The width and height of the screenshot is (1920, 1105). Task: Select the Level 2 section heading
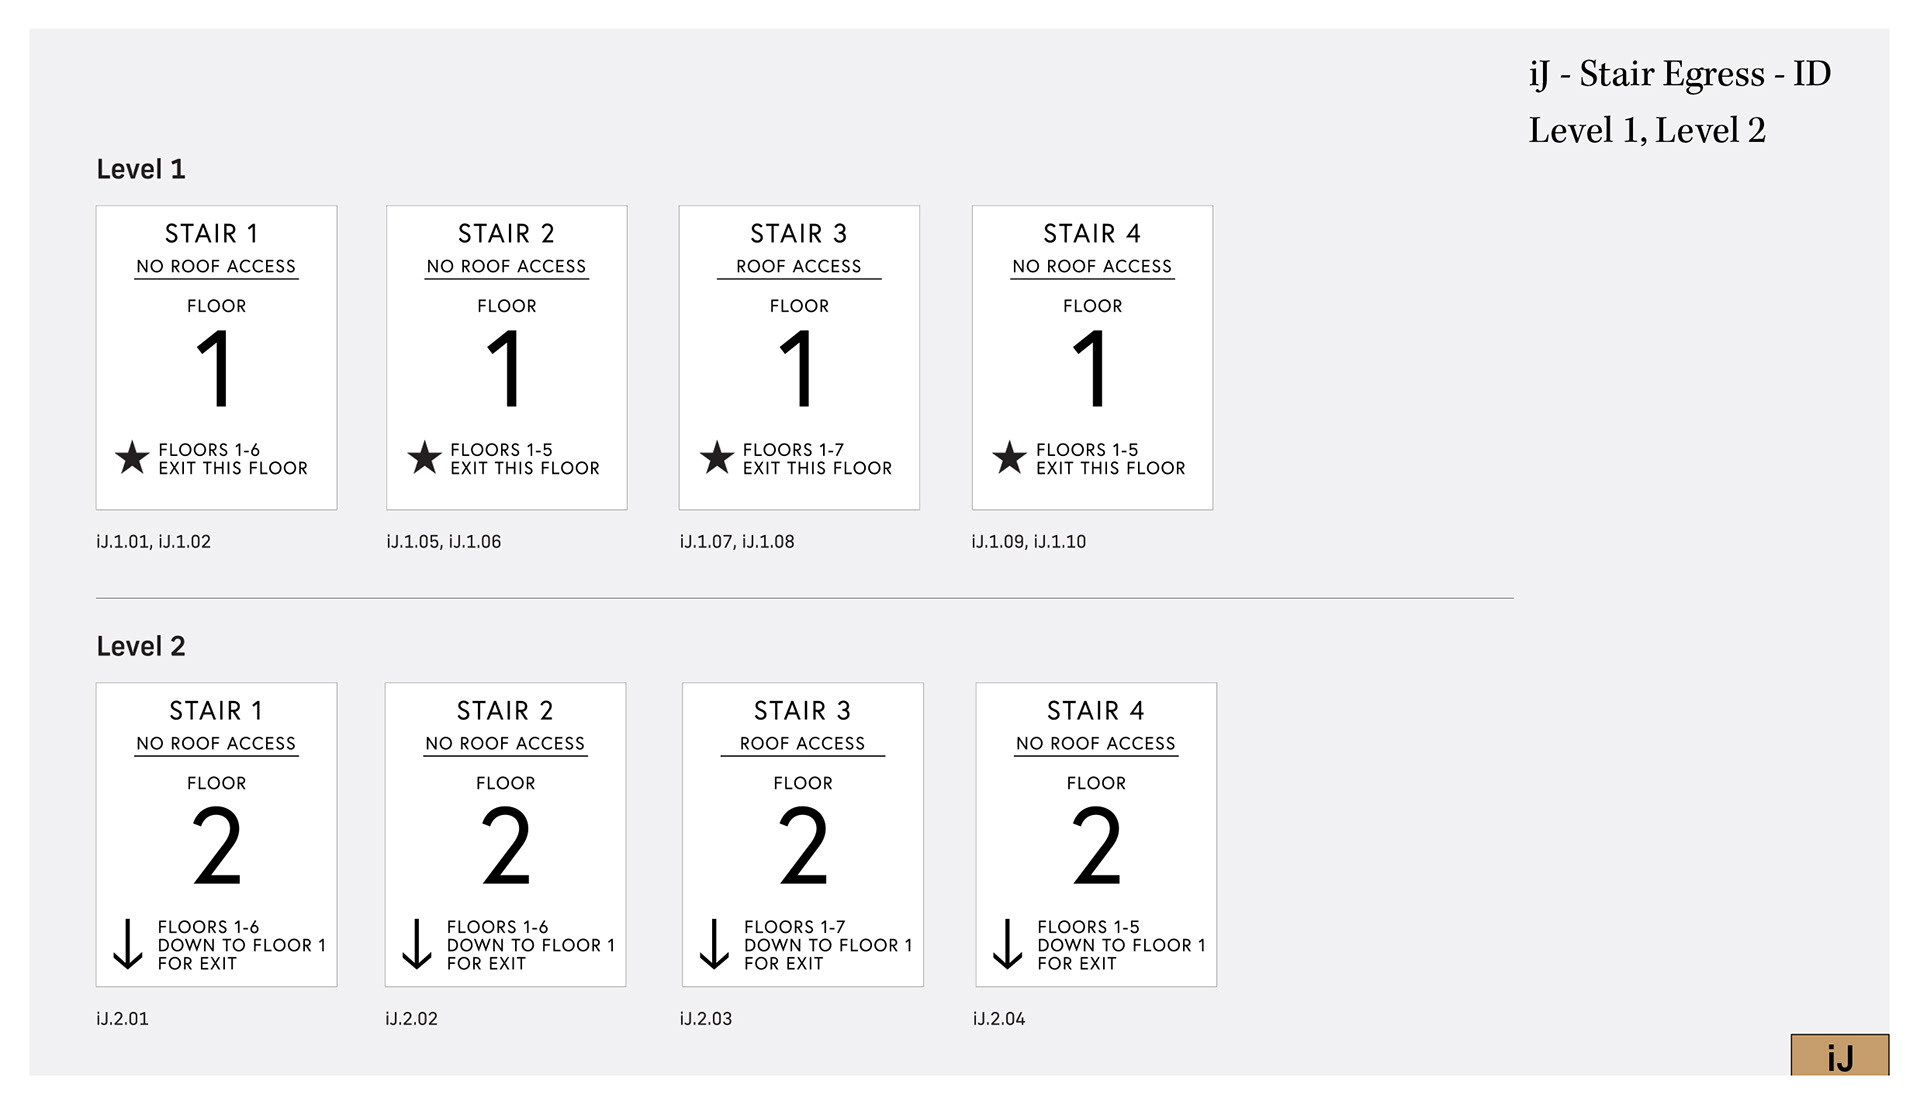click(x=141, y=646)
